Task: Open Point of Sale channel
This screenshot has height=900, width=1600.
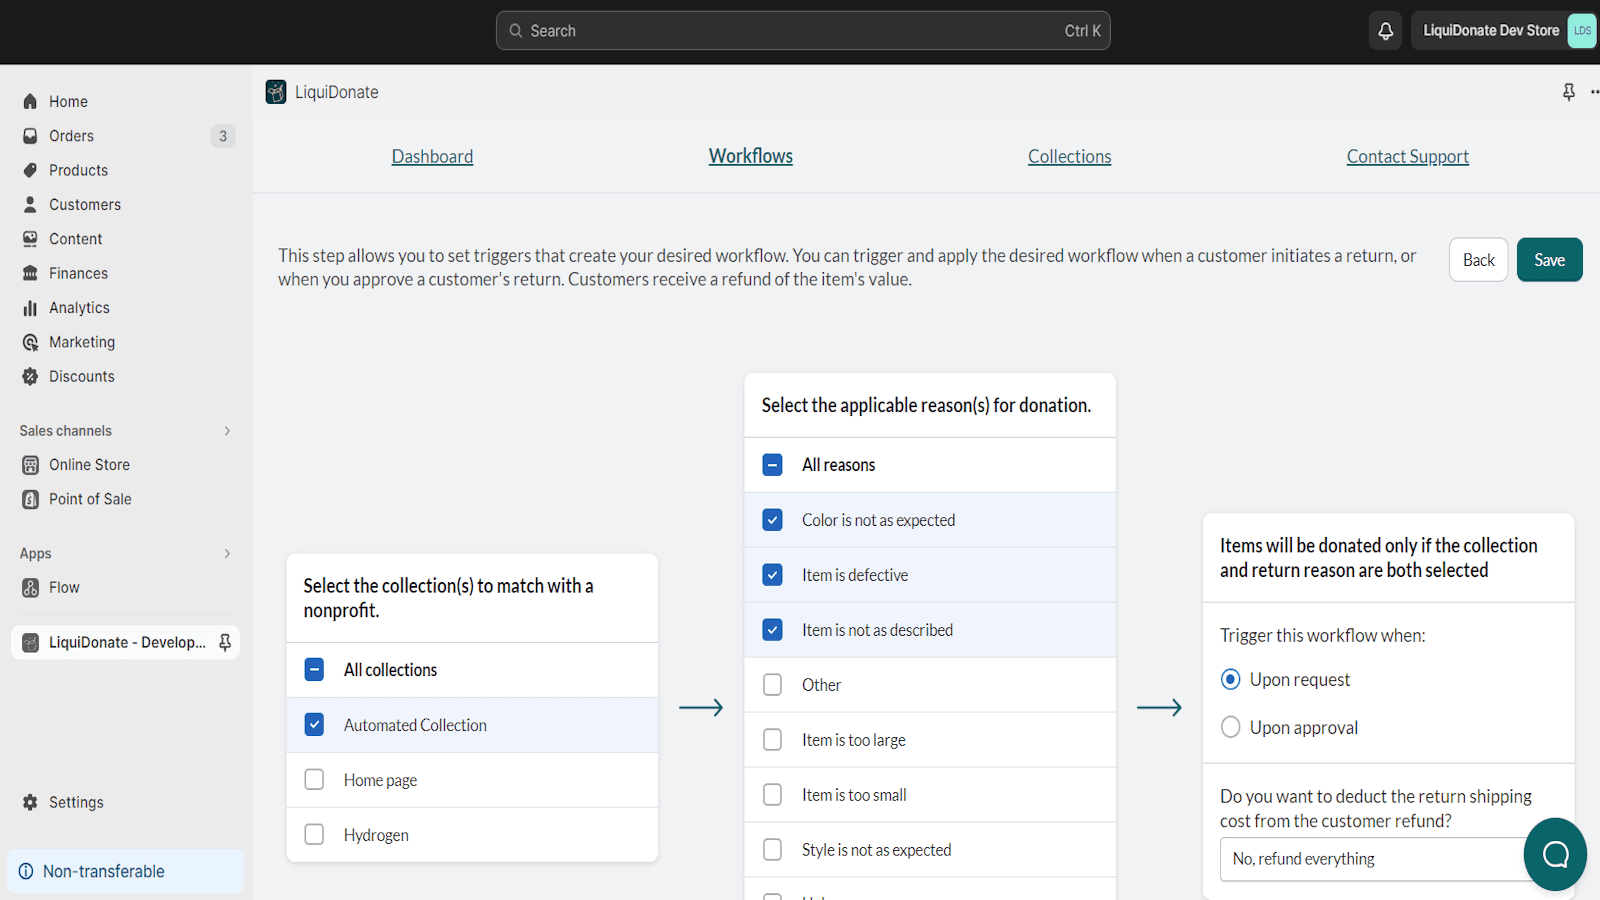Action: point(90,499)
